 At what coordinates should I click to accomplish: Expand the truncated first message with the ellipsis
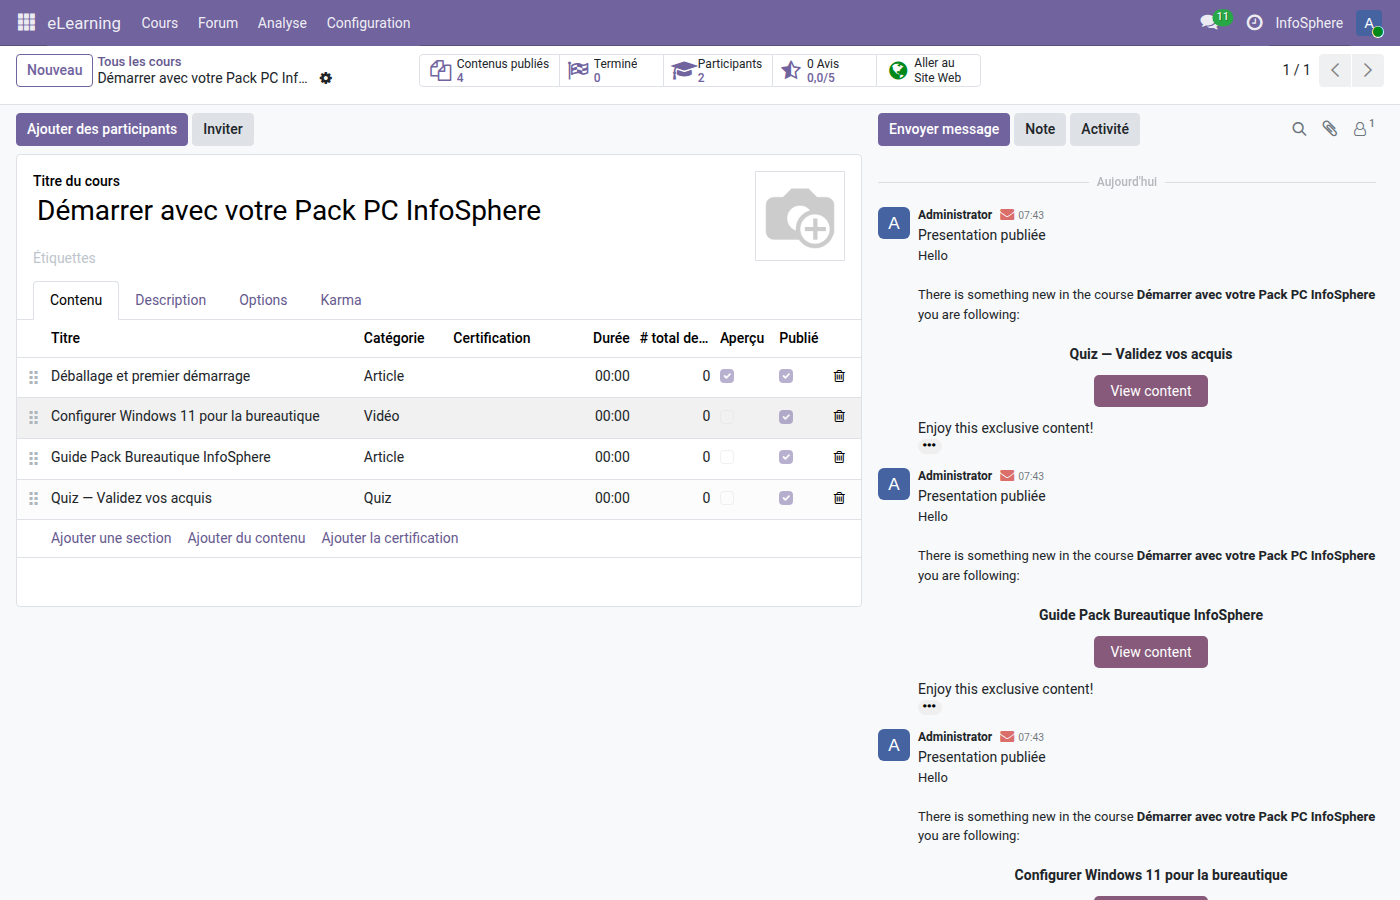tap(929, 444)
